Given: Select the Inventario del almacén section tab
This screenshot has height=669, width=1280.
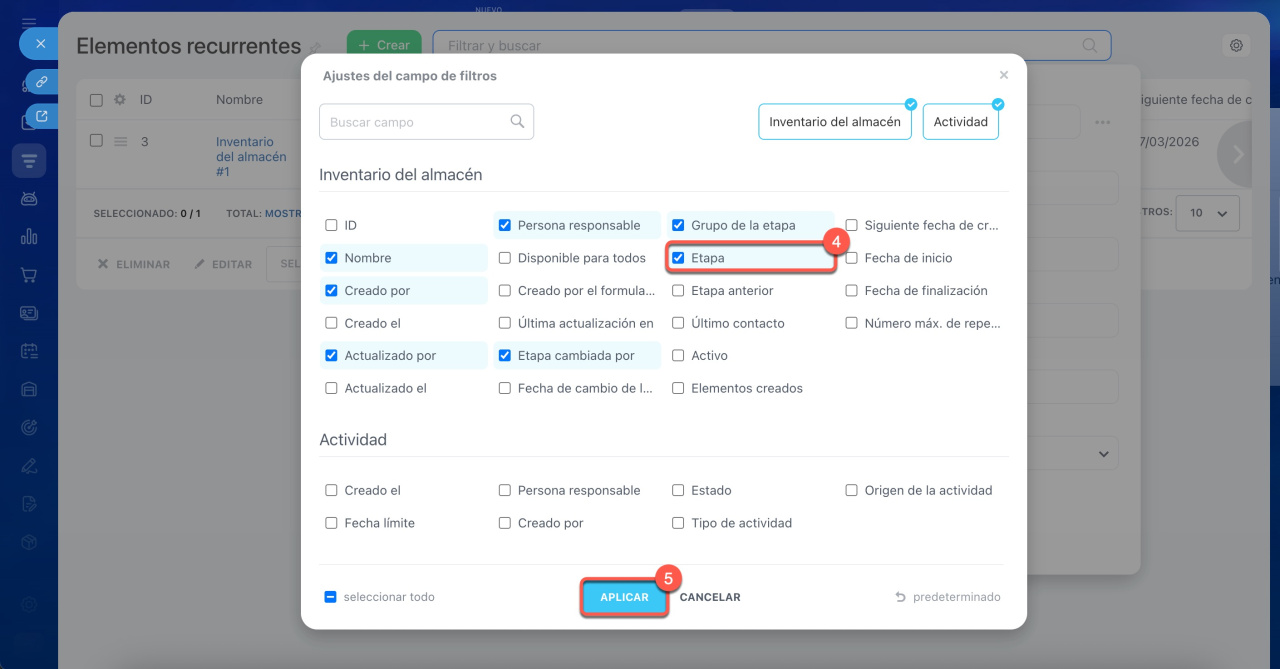Looking at the screenshot, I should coord(834,122).
